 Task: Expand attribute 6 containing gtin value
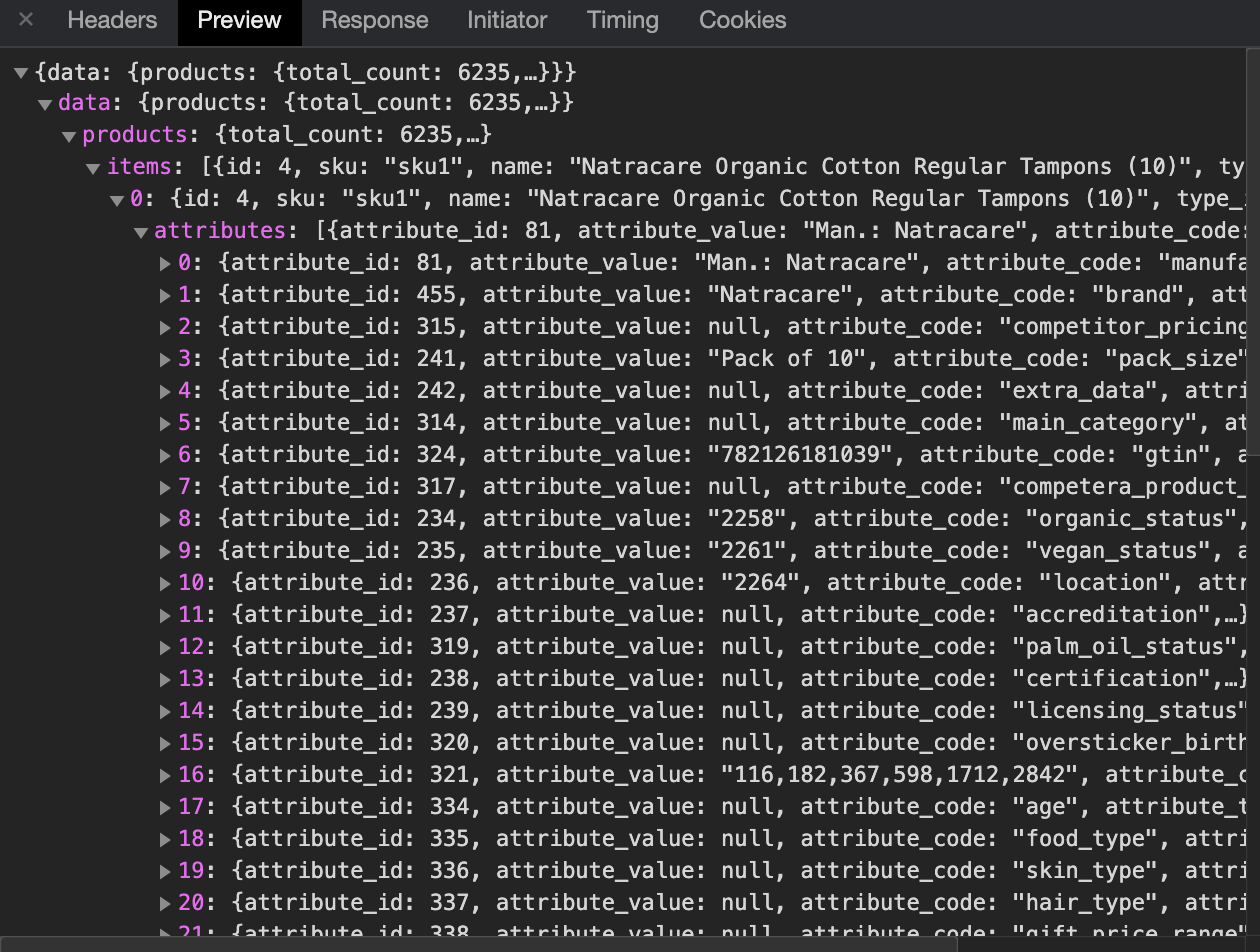pos(165,456)
